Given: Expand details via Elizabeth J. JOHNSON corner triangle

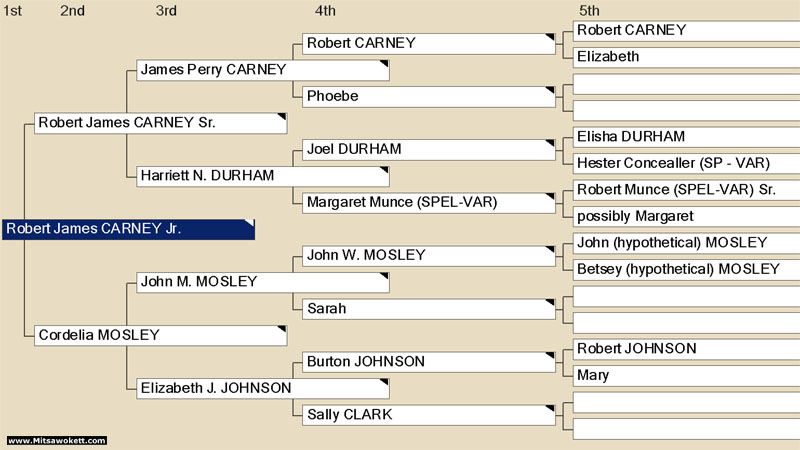Looking at the screenshot, I should coord(384,382).
